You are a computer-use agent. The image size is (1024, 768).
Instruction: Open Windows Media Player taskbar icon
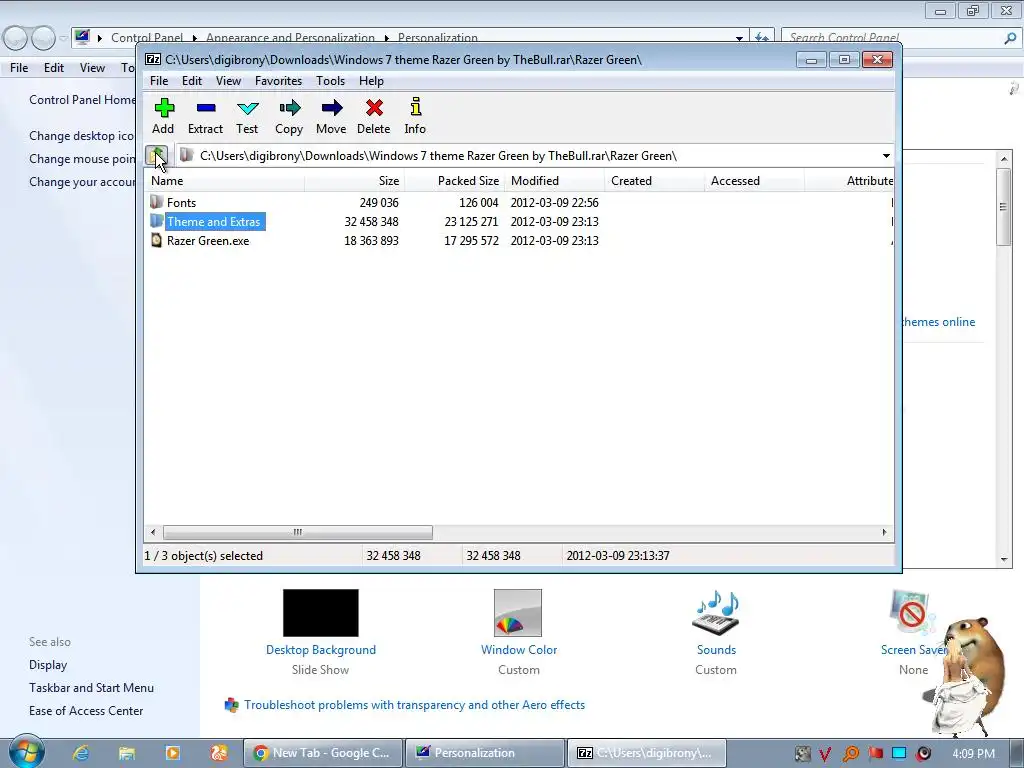click(x=172, y=753)
